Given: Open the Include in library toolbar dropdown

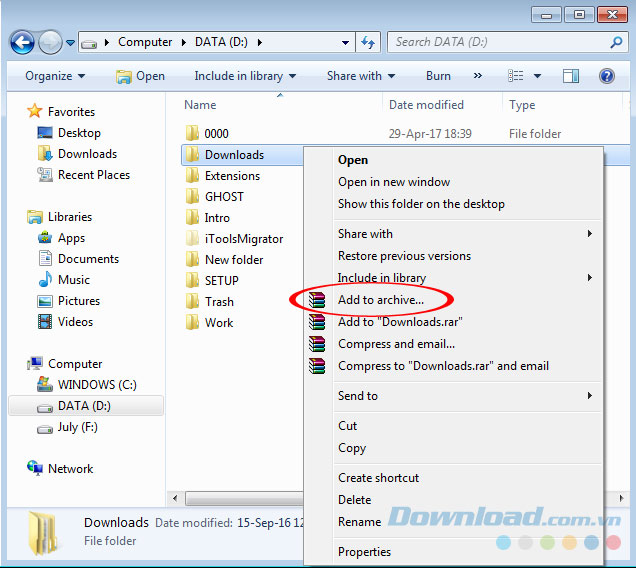Looking at the screenshot, I should [x=245, y=76].
